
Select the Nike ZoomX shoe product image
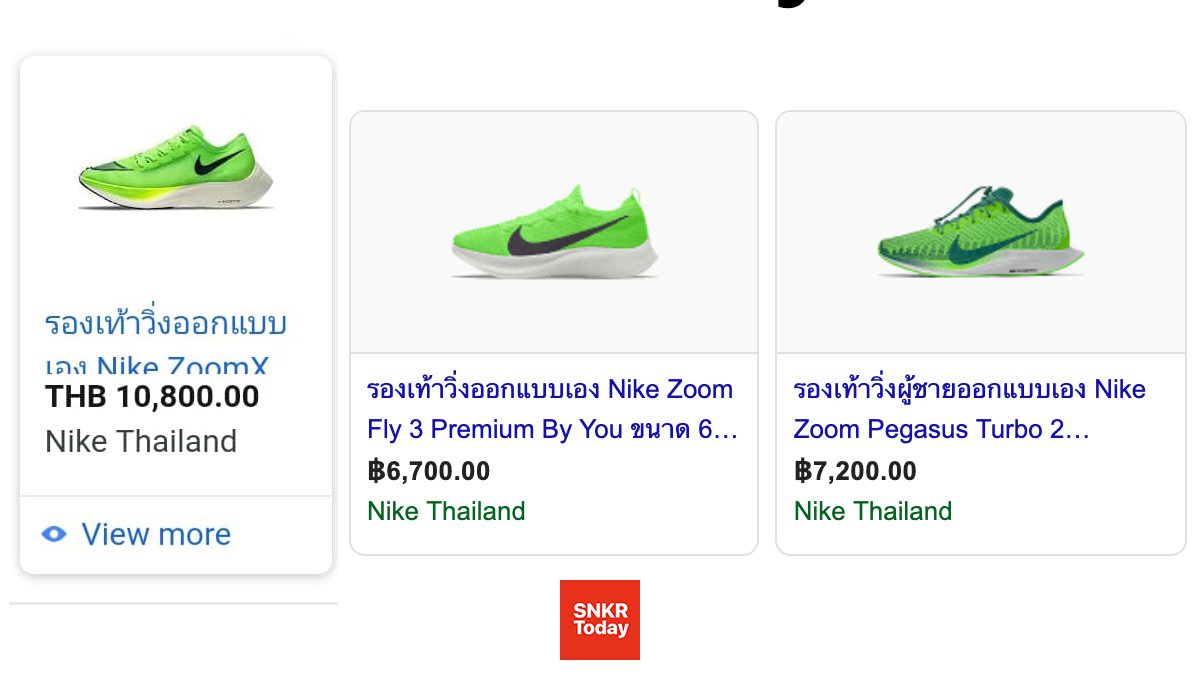coord(176,172)
